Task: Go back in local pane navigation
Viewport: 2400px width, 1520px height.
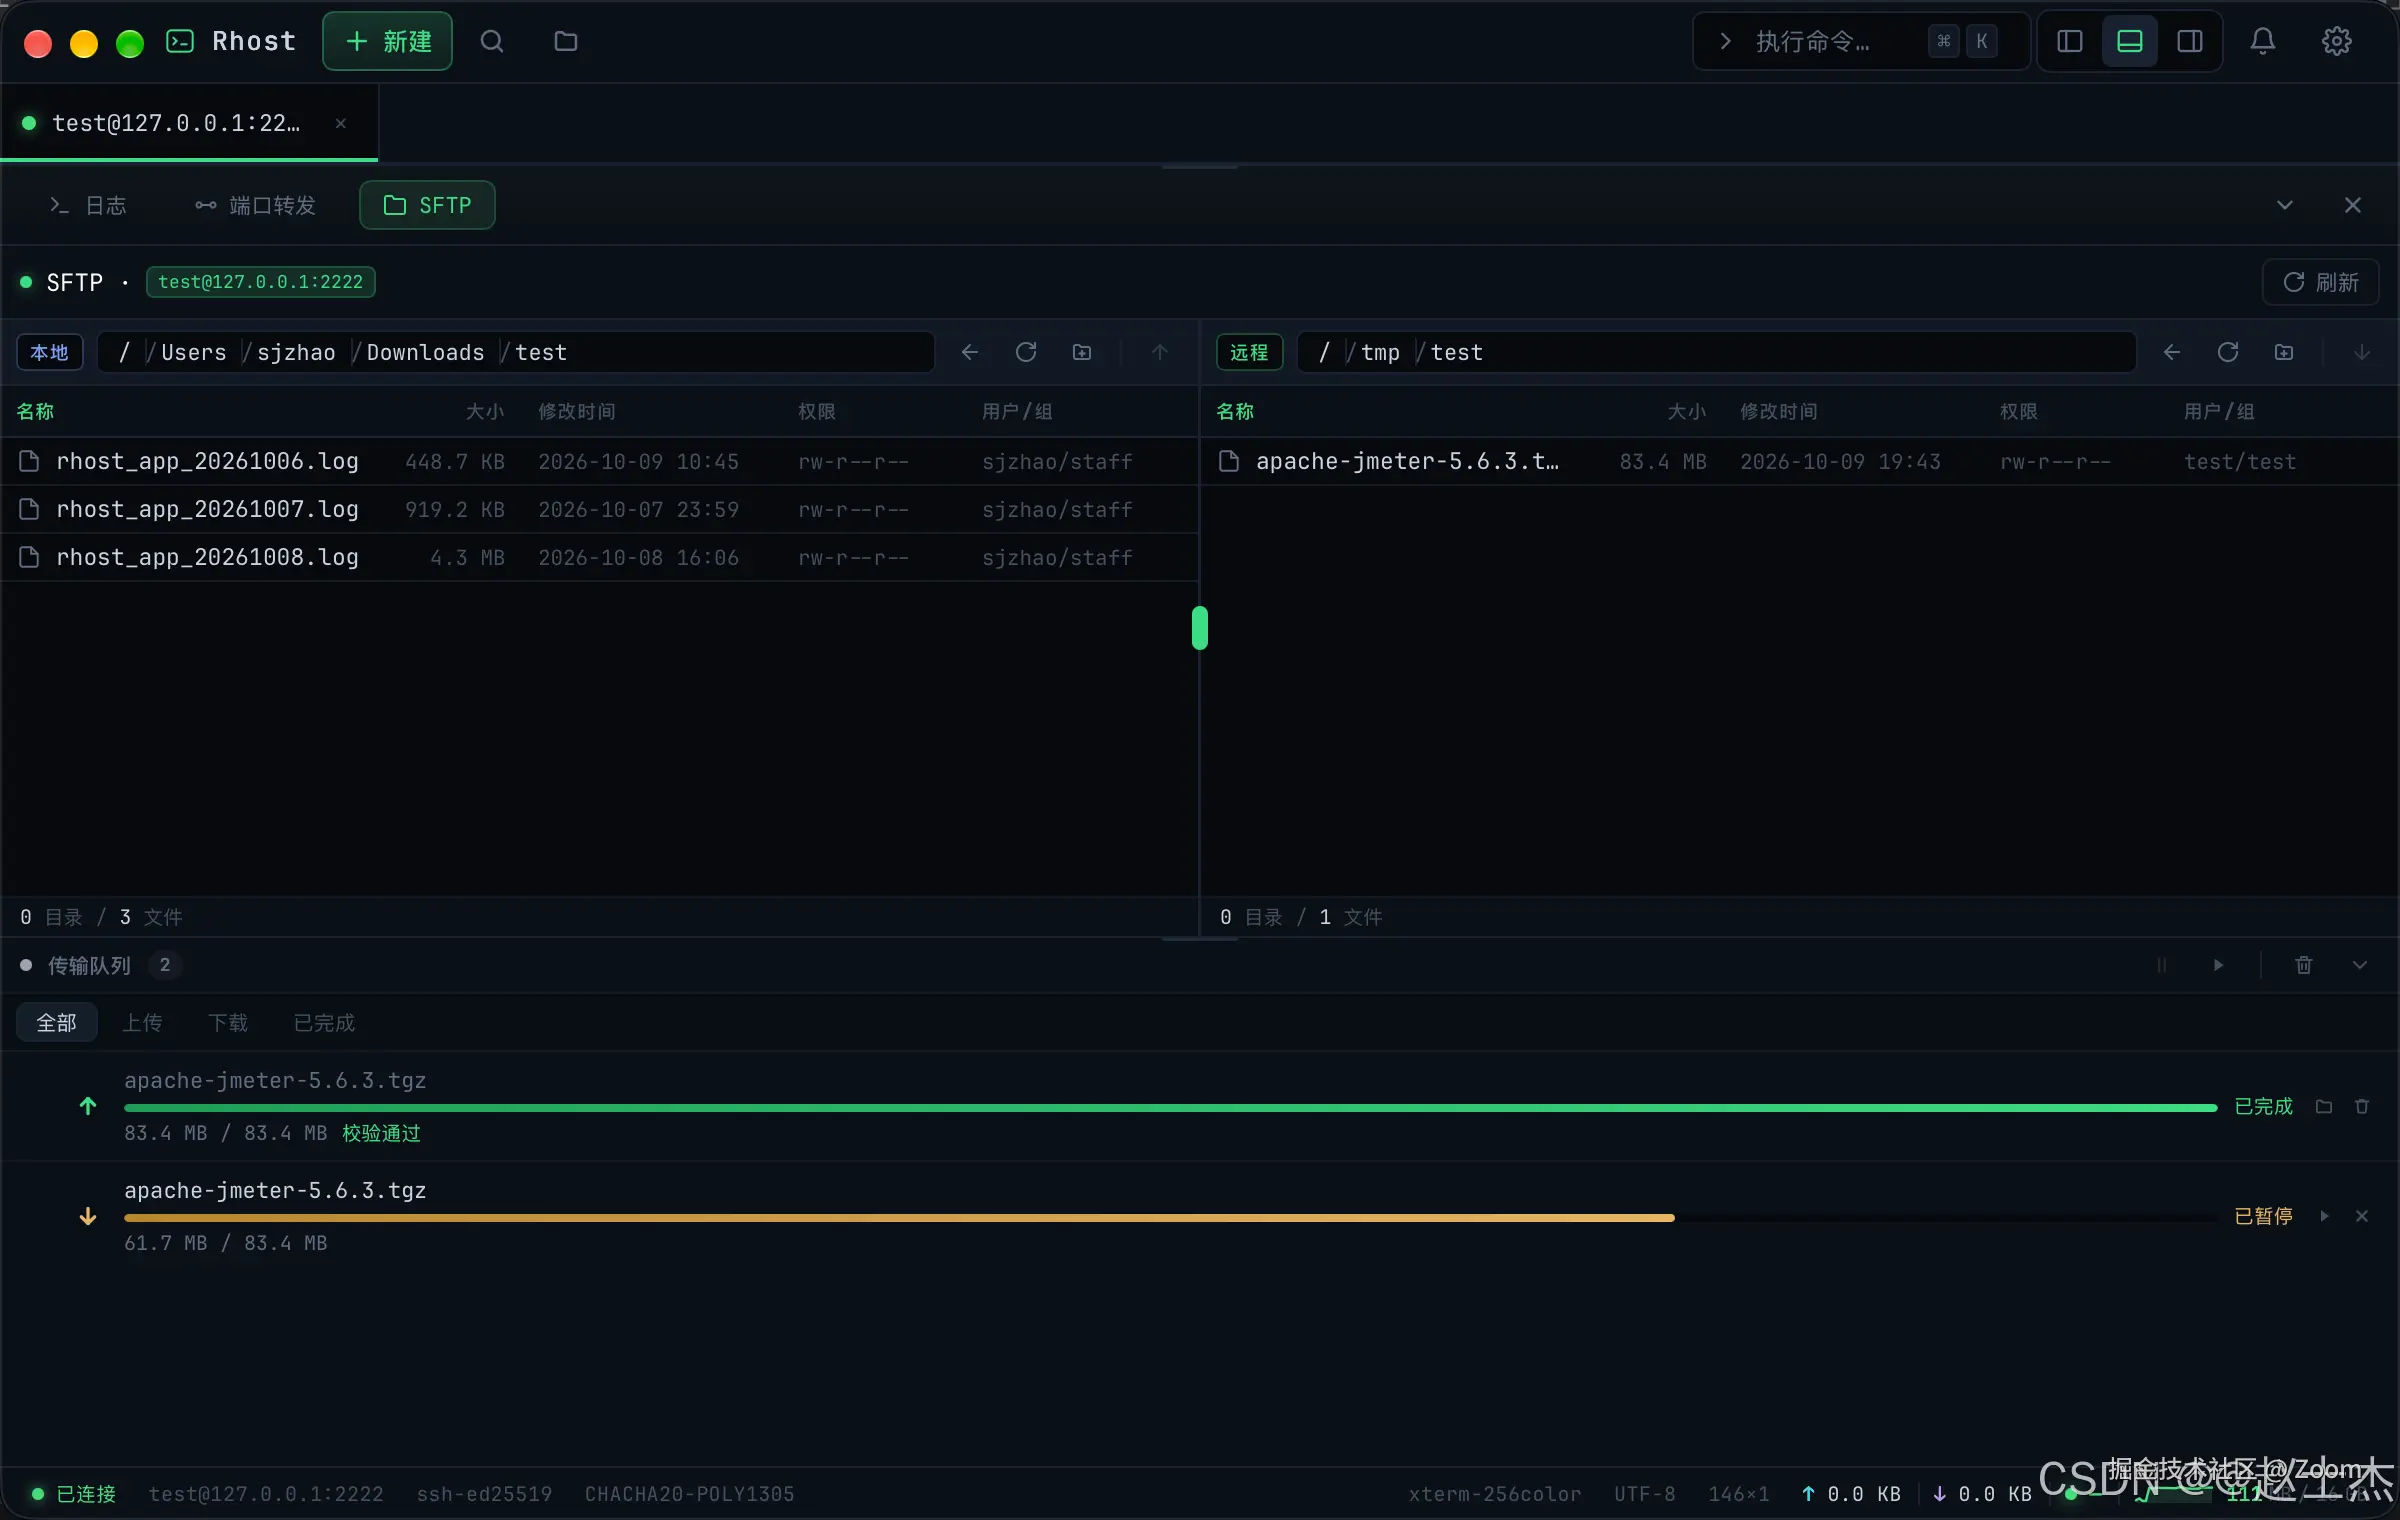Action: point(969,352)
